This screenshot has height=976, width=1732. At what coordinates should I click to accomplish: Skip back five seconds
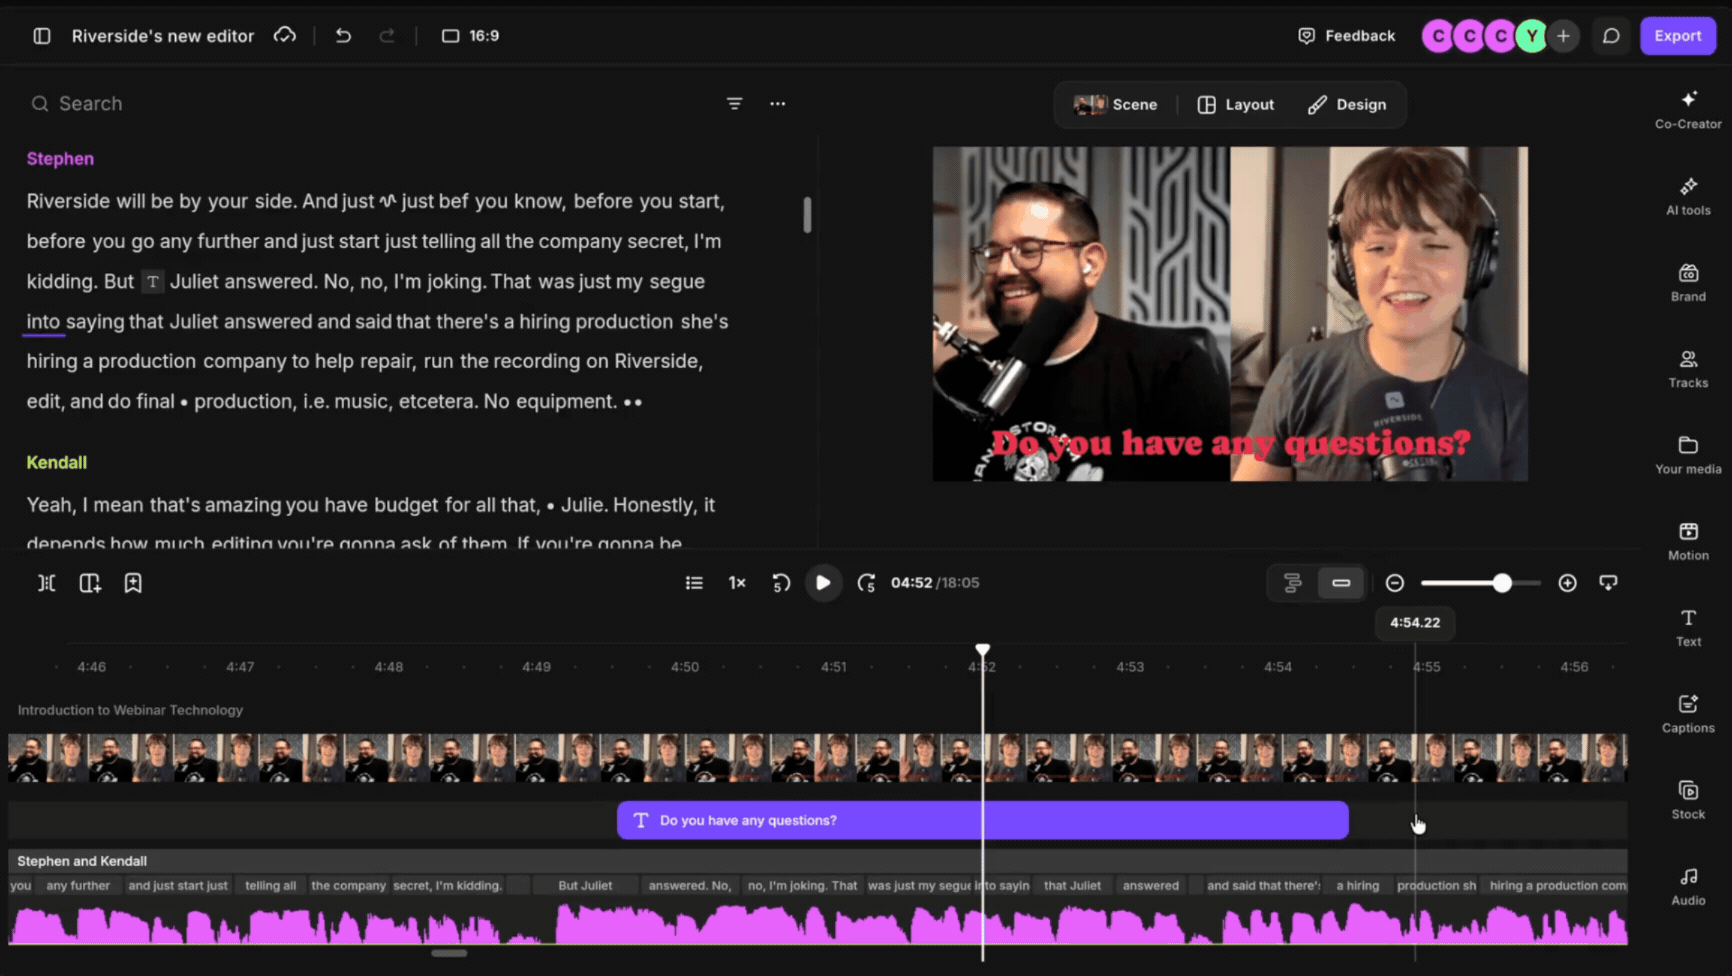click(781, 583)
